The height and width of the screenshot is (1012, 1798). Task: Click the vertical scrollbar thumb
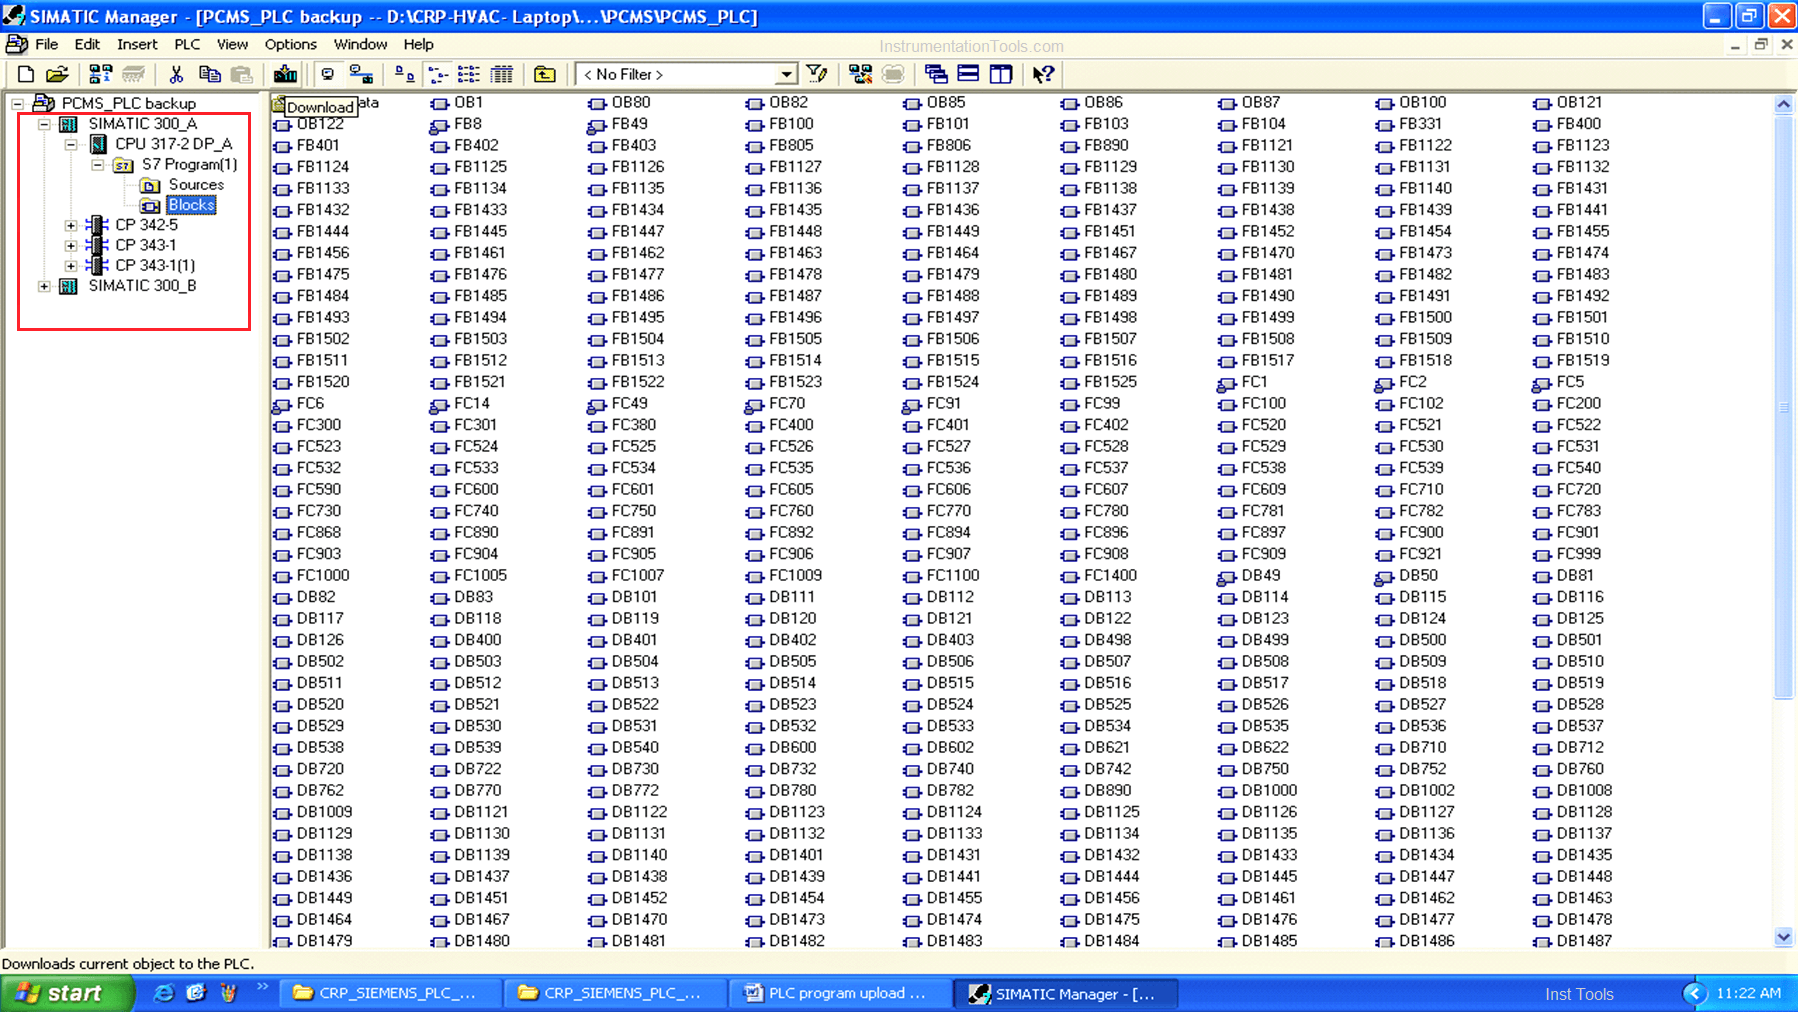(1784, 407)
